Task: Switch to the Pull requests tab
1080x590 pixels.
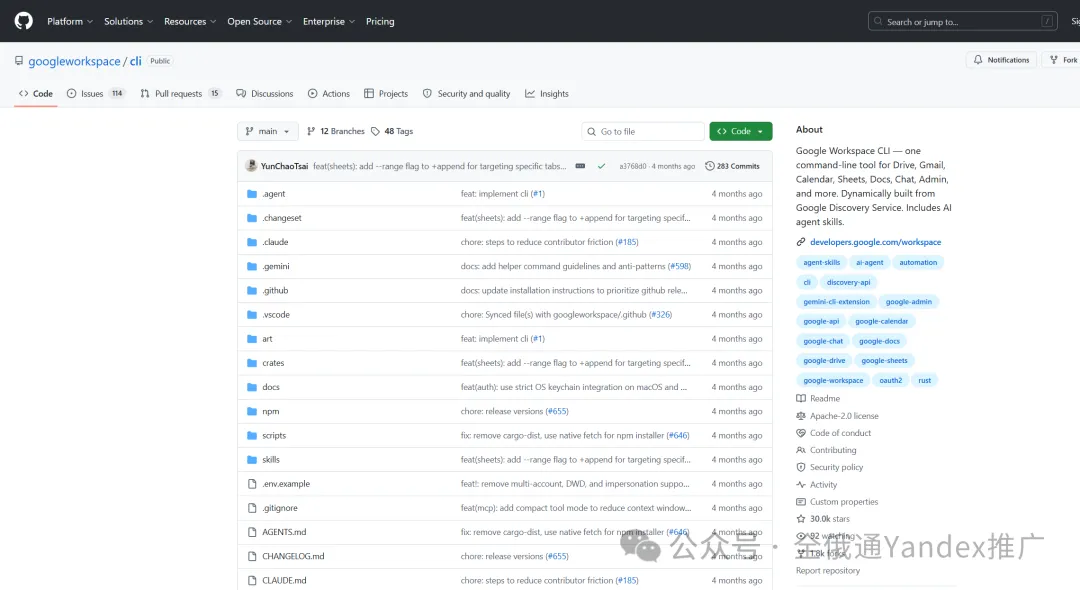Action: coord(180,94)
